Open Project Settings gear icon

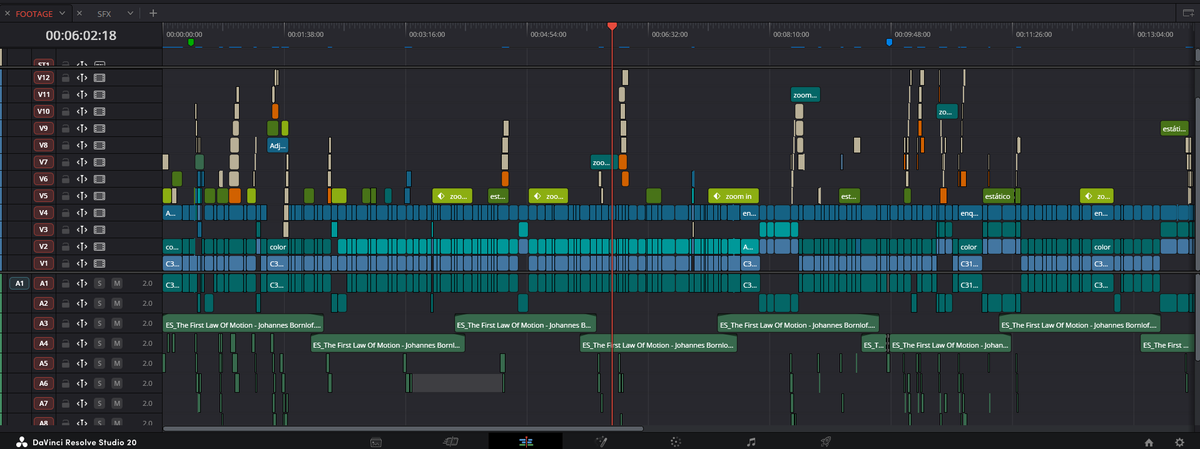pos(1179,441)
